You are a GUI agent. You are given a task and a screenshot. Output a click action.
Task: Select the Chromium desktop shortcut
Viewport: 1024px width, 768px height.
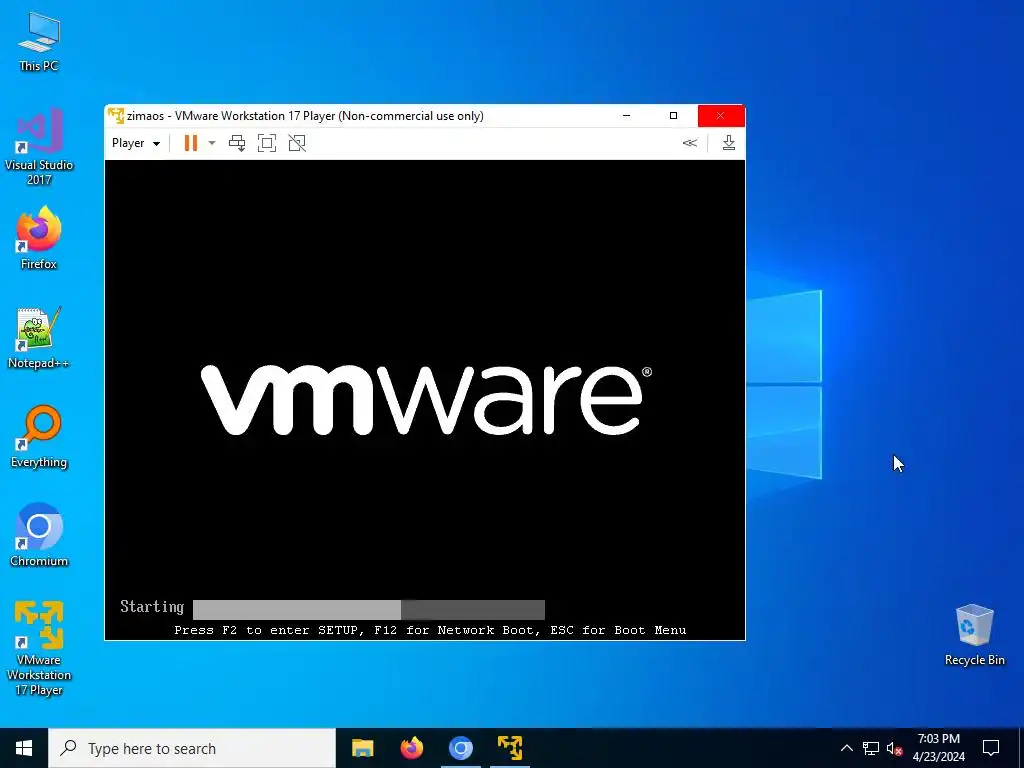tap(39, 535)
